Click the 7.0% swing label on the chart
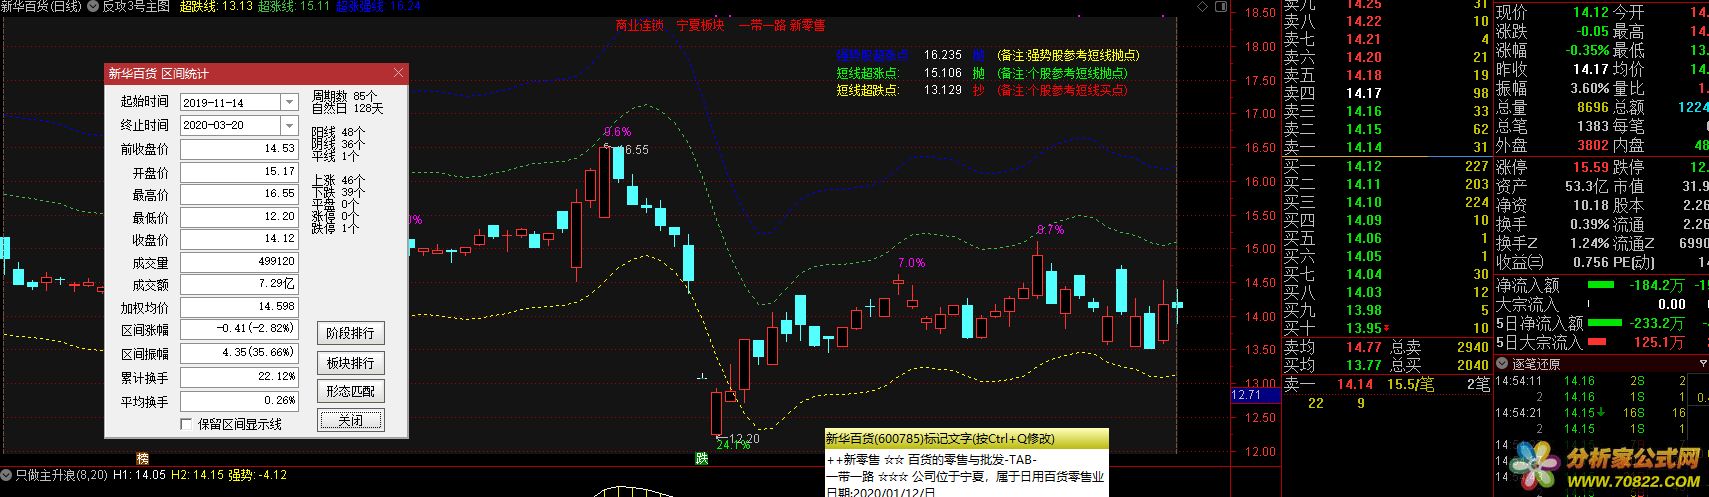1709x497 pixels. [x=911, y=263]
